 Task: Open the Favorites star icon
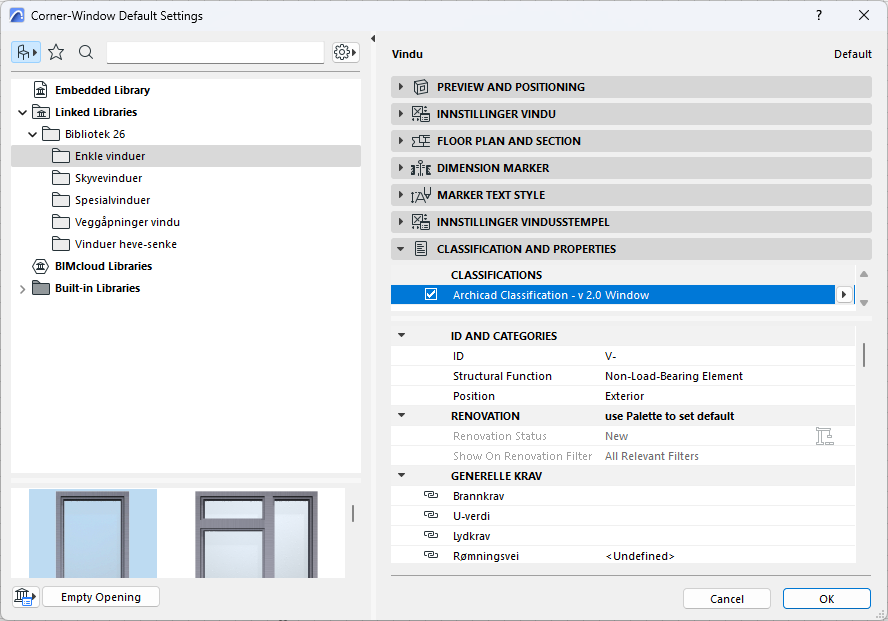click(56, 52)
